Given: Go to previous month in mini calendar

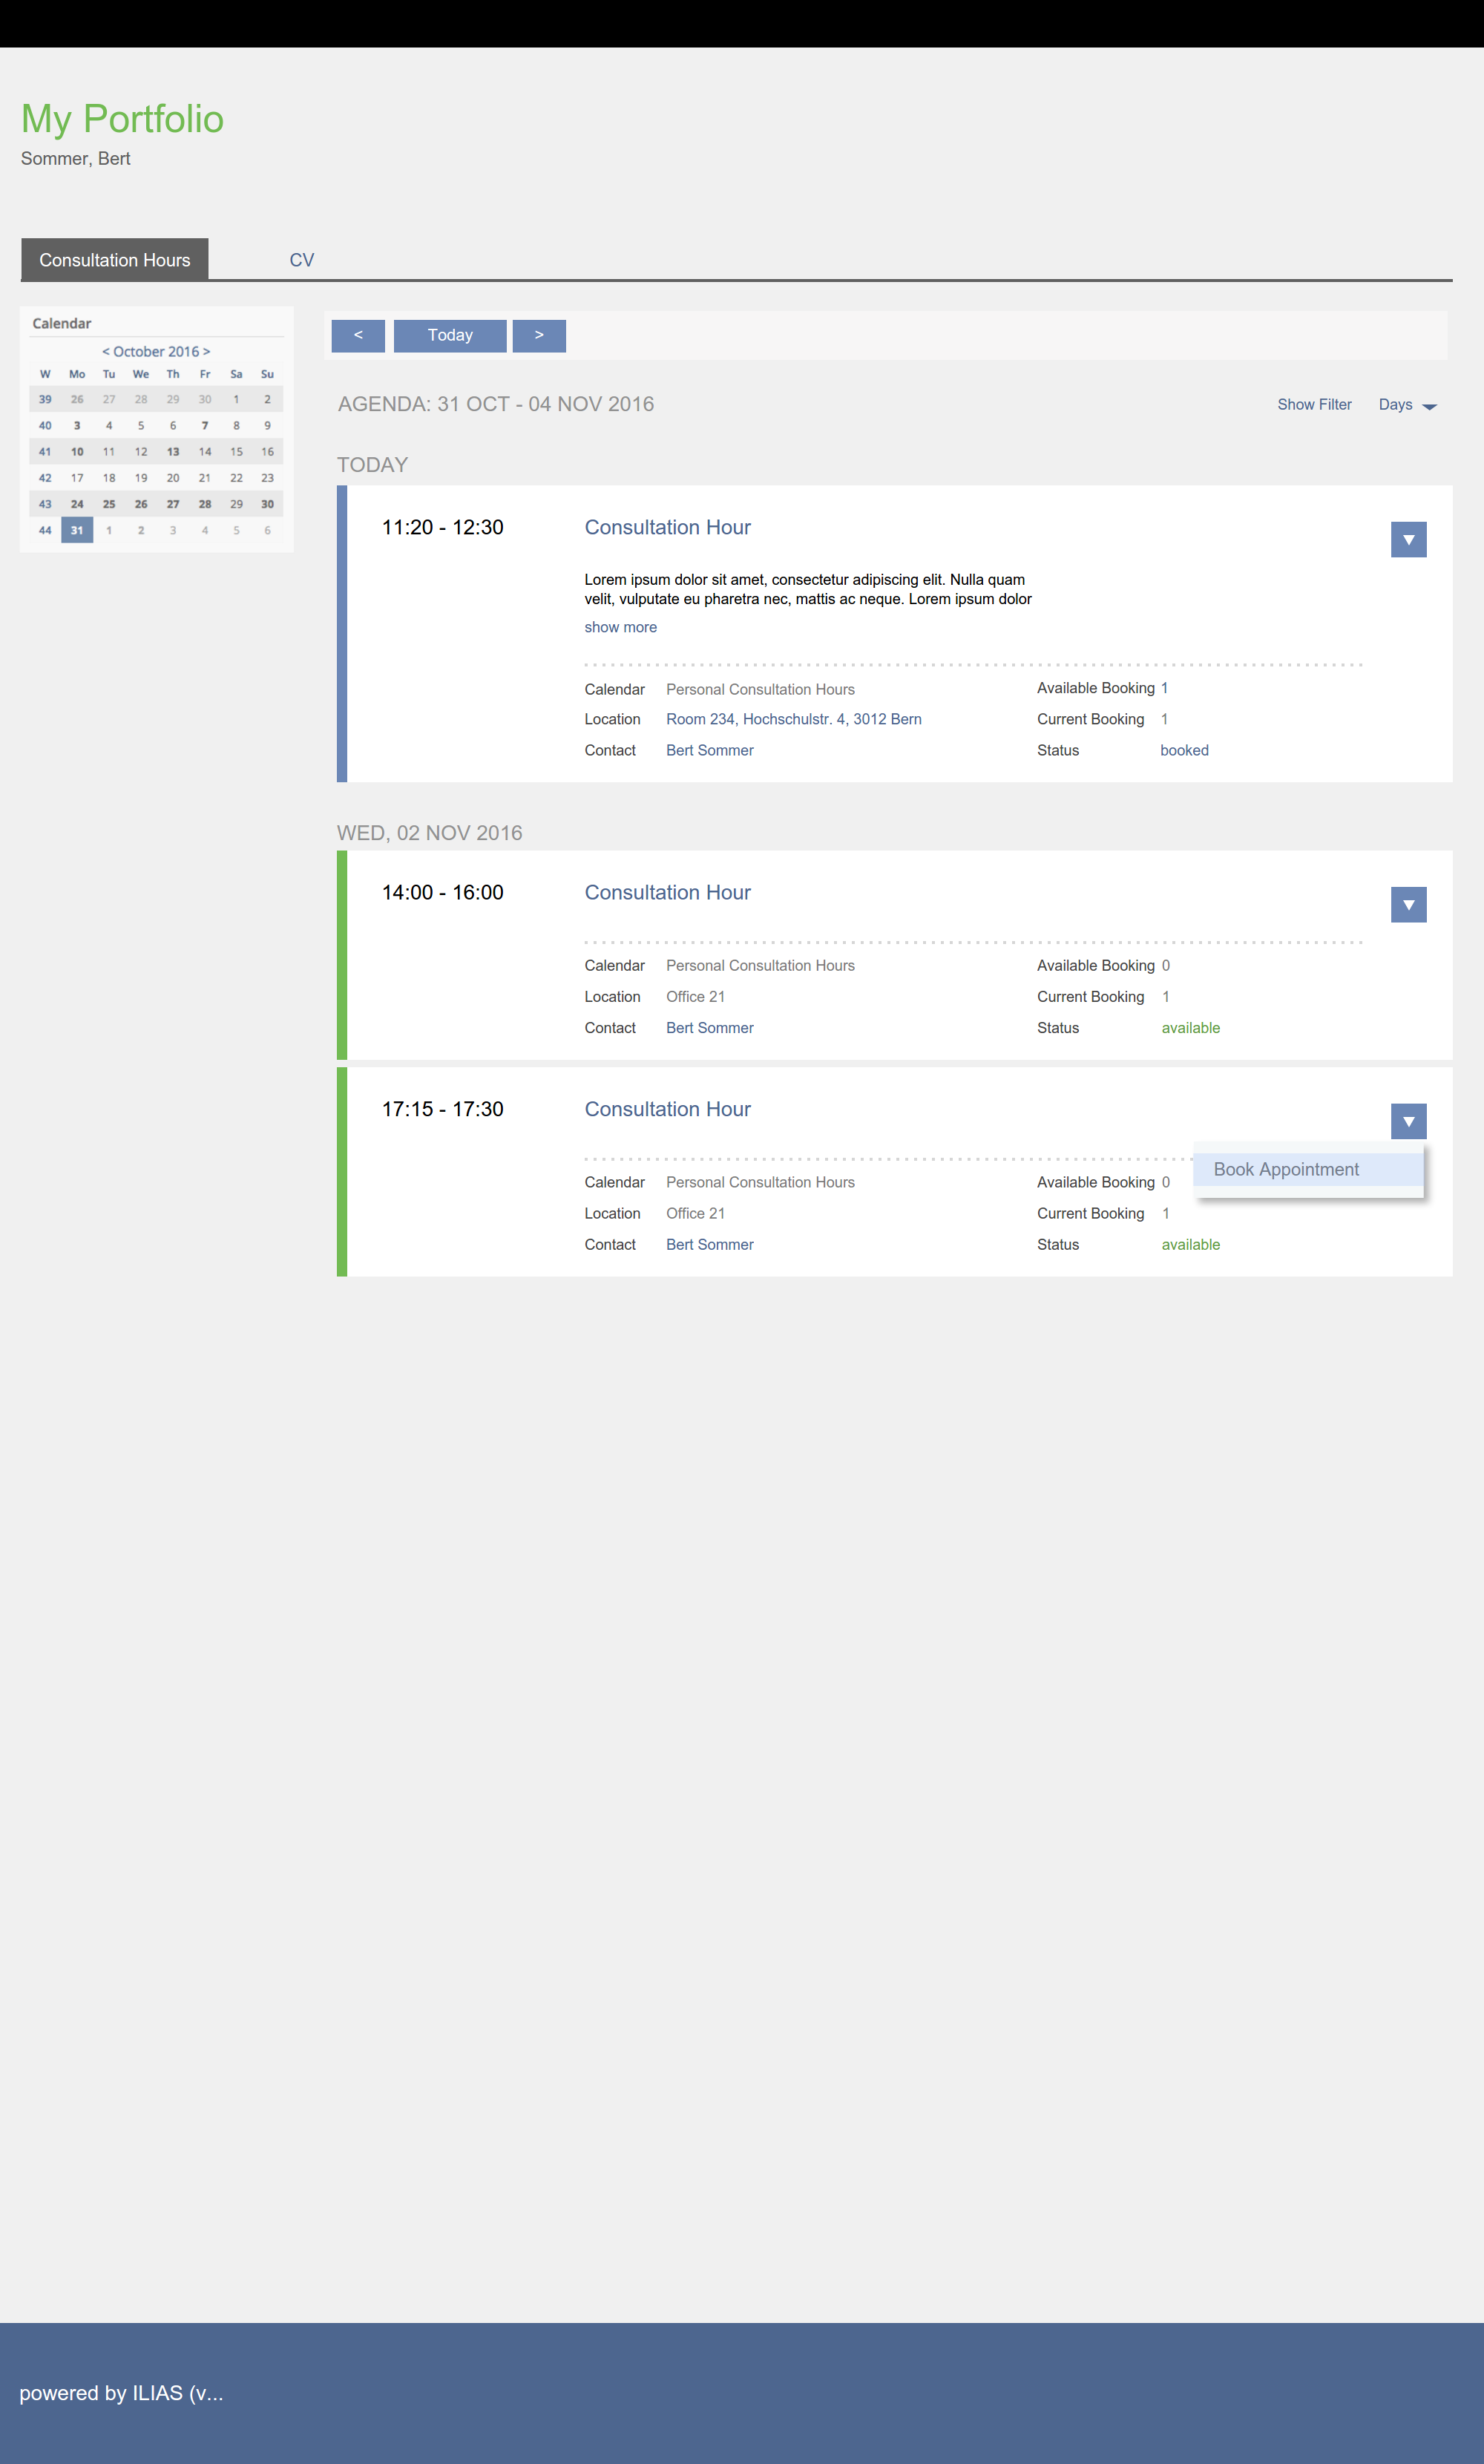Looking at the screenshot, I should click(x=105, y=352).
